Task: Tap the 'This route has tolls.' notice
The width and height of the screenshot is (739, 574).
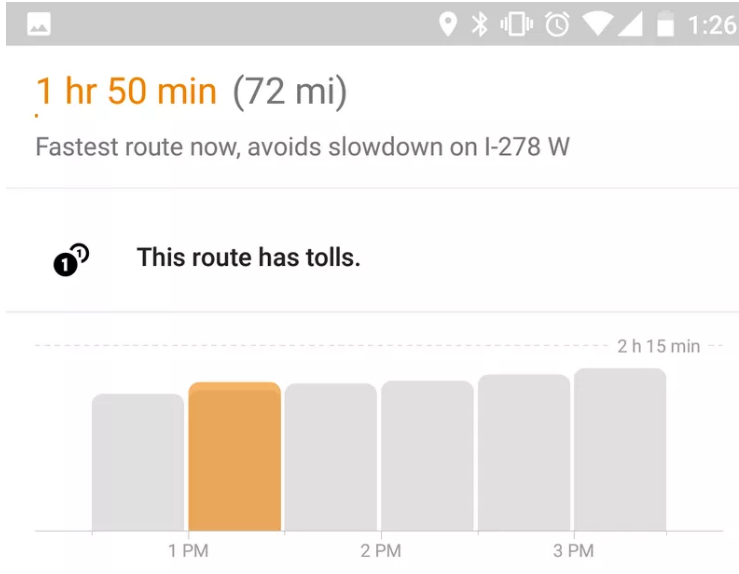Action: click(x=248, y=257)
